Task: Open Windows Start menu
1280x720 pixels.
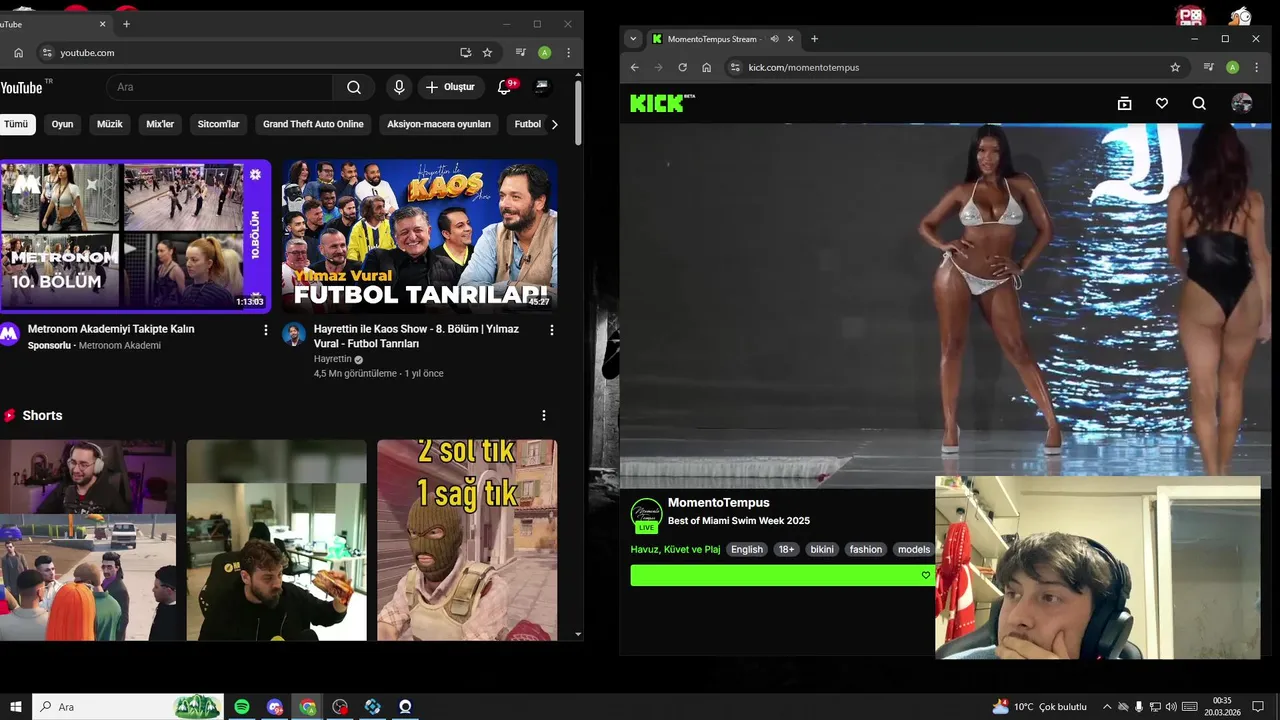Action: click(x=16, y=707)
